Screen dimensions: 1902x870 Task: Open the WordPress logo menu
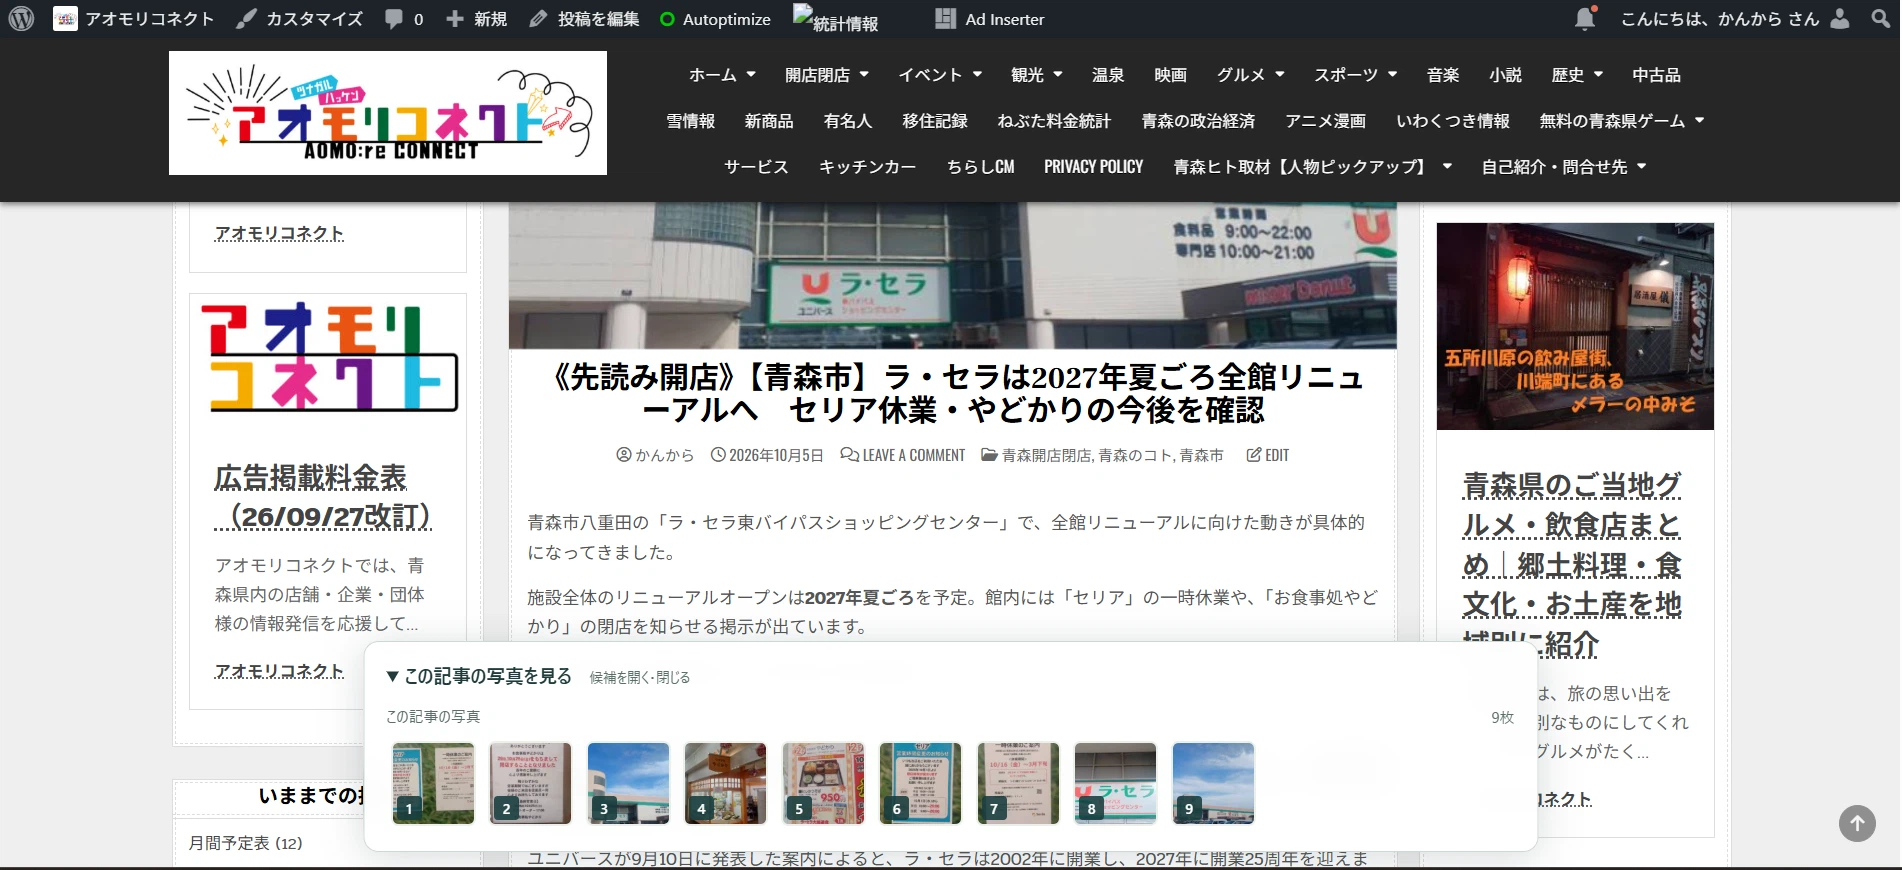click(x=21, y=19)
